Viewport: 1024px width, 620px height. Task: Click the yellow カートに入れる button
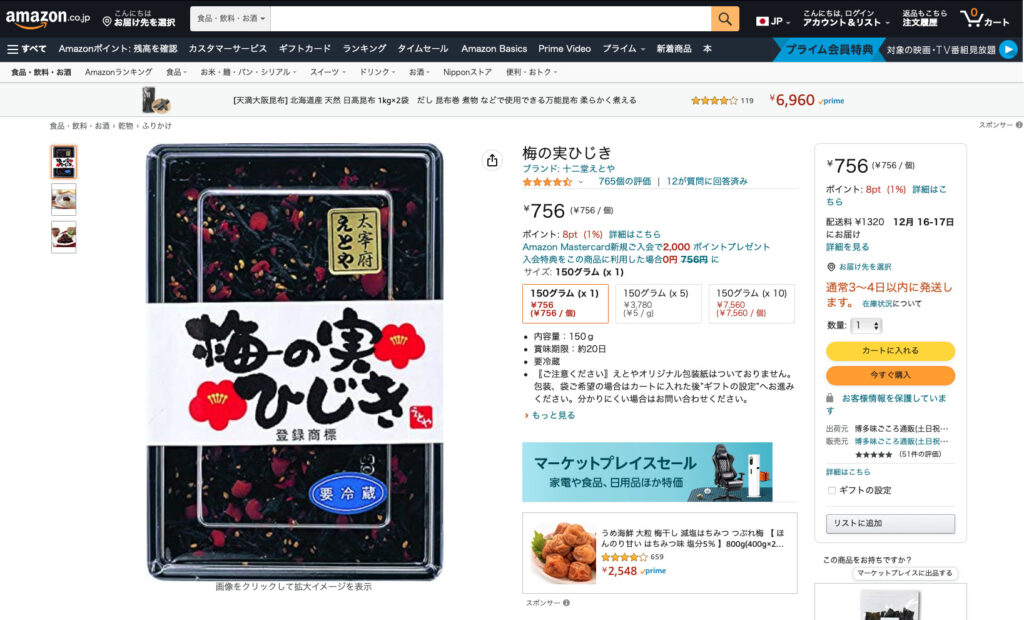[890, 351]
